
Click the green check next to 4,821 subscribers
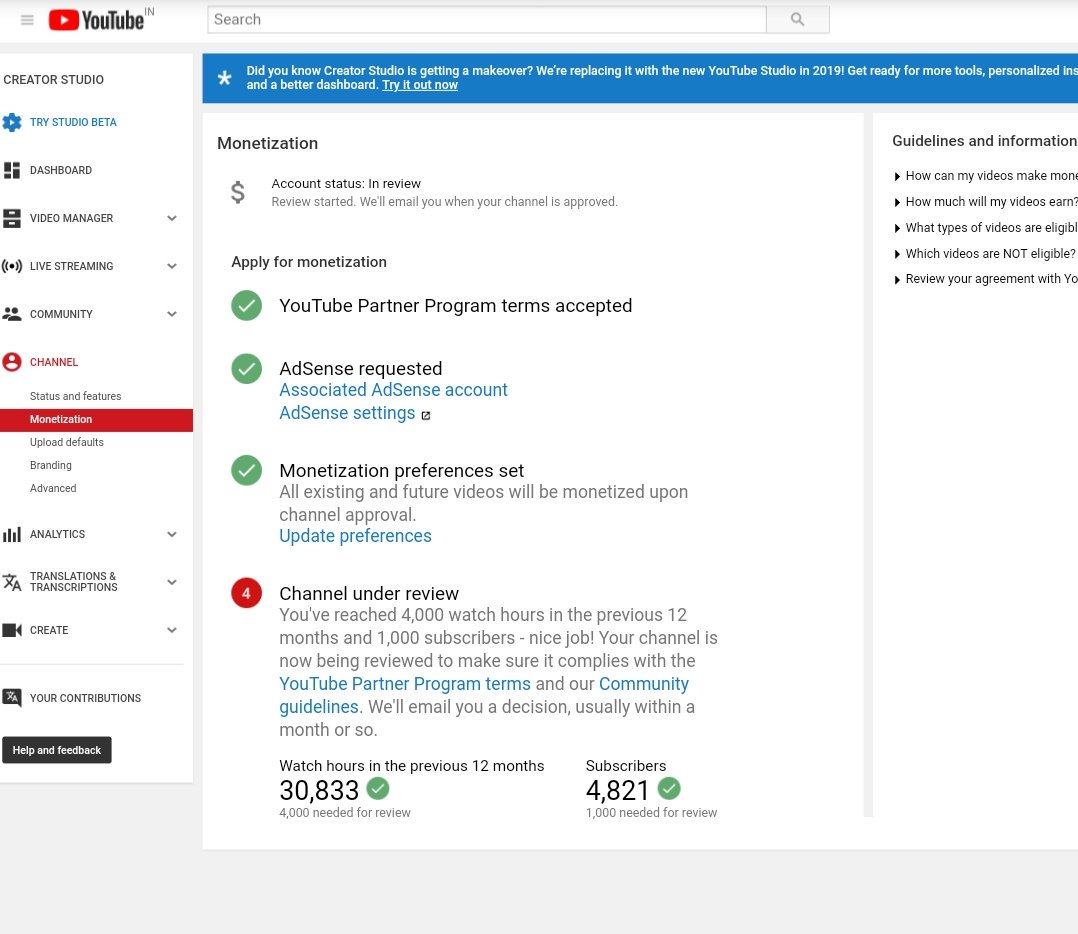(x=669, y=788)
